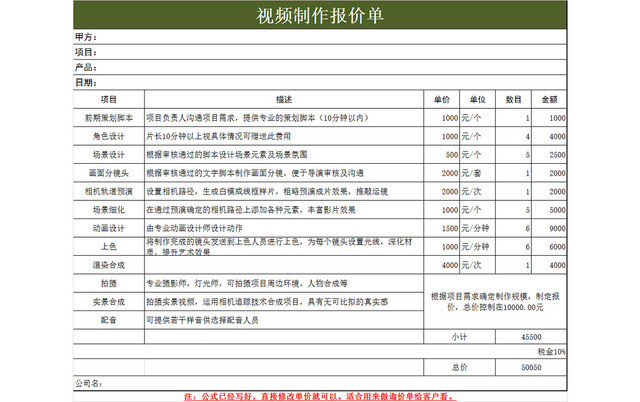Select unit 元/分钟 in 动画设计 row
The width and height of the screenshot is (640, 402).
[x=478, y=228]
